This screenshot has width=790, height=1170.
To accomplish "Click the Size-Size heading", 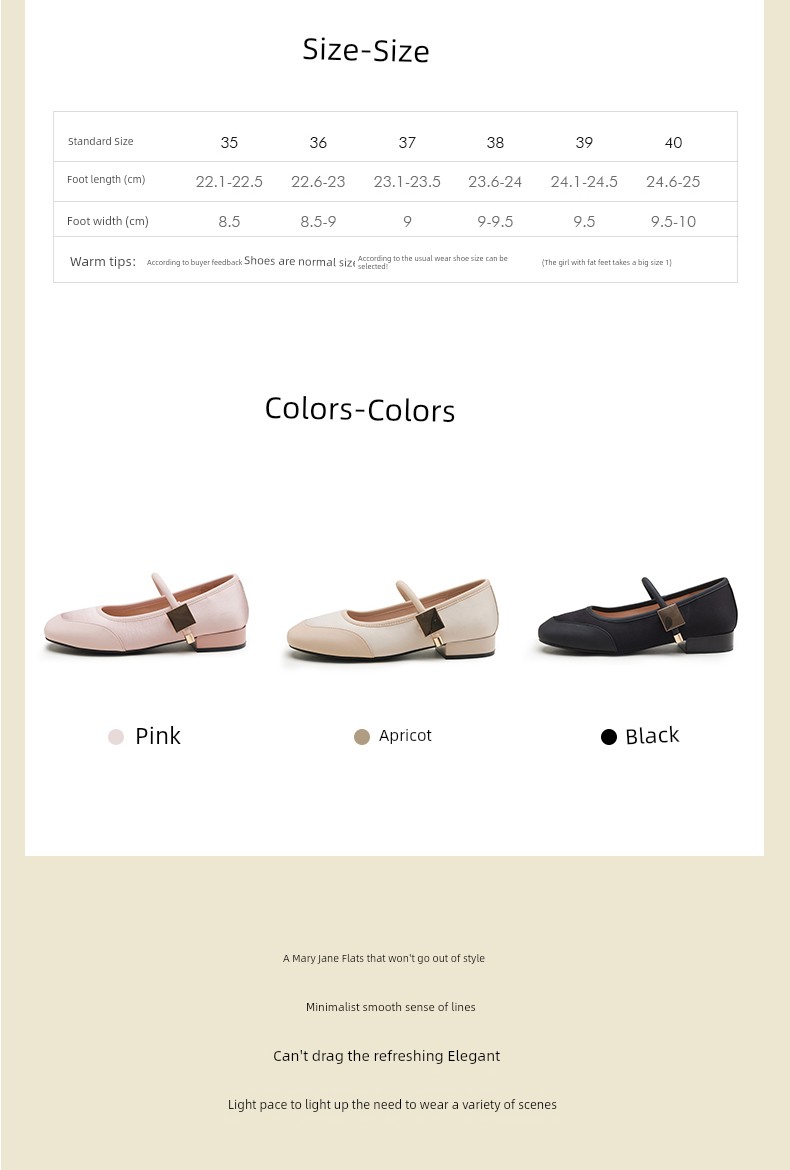I will [366, 50].
